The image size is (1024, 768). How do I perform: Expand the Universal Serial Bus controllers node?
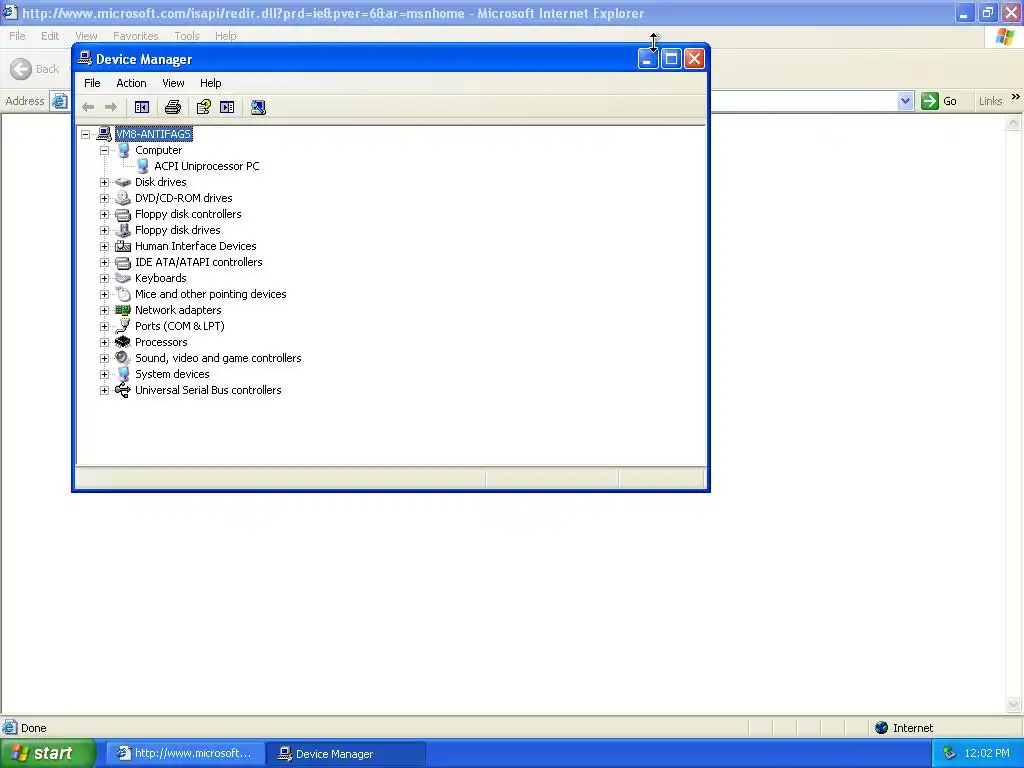[x=104, y=390]
